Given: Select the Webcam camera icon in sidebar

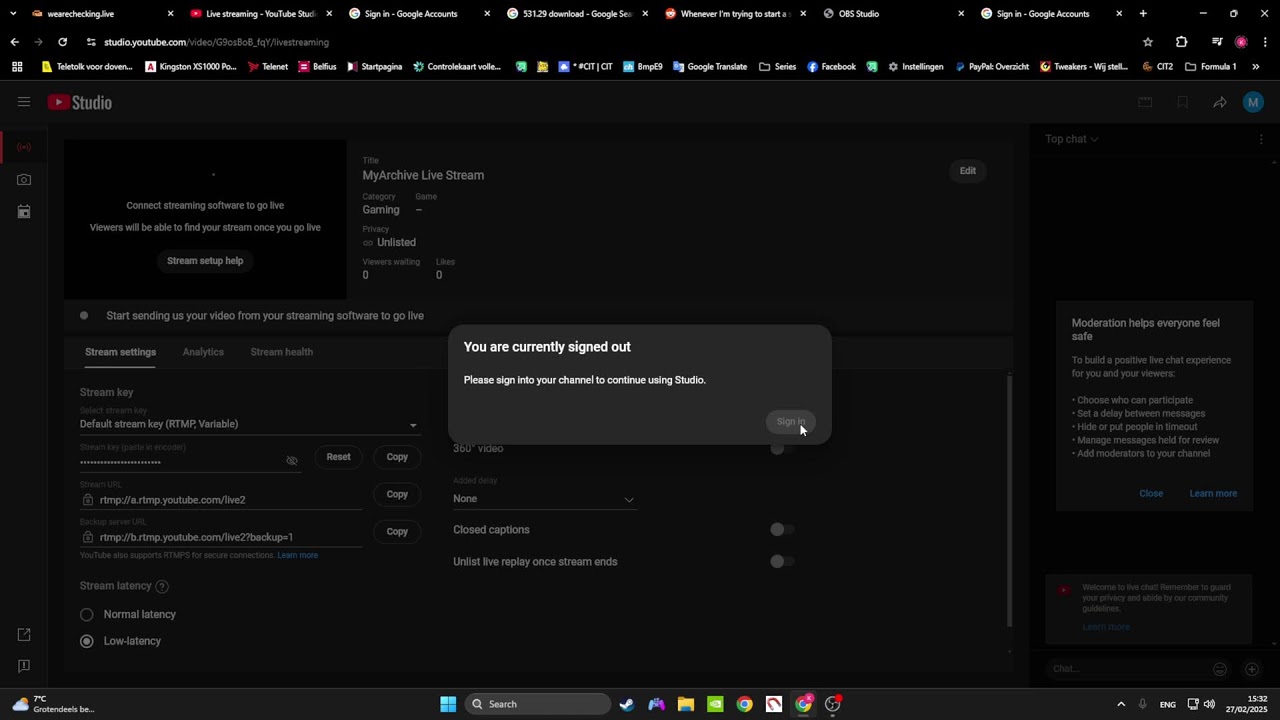Looking at the screenshot, I should [24, 180].
